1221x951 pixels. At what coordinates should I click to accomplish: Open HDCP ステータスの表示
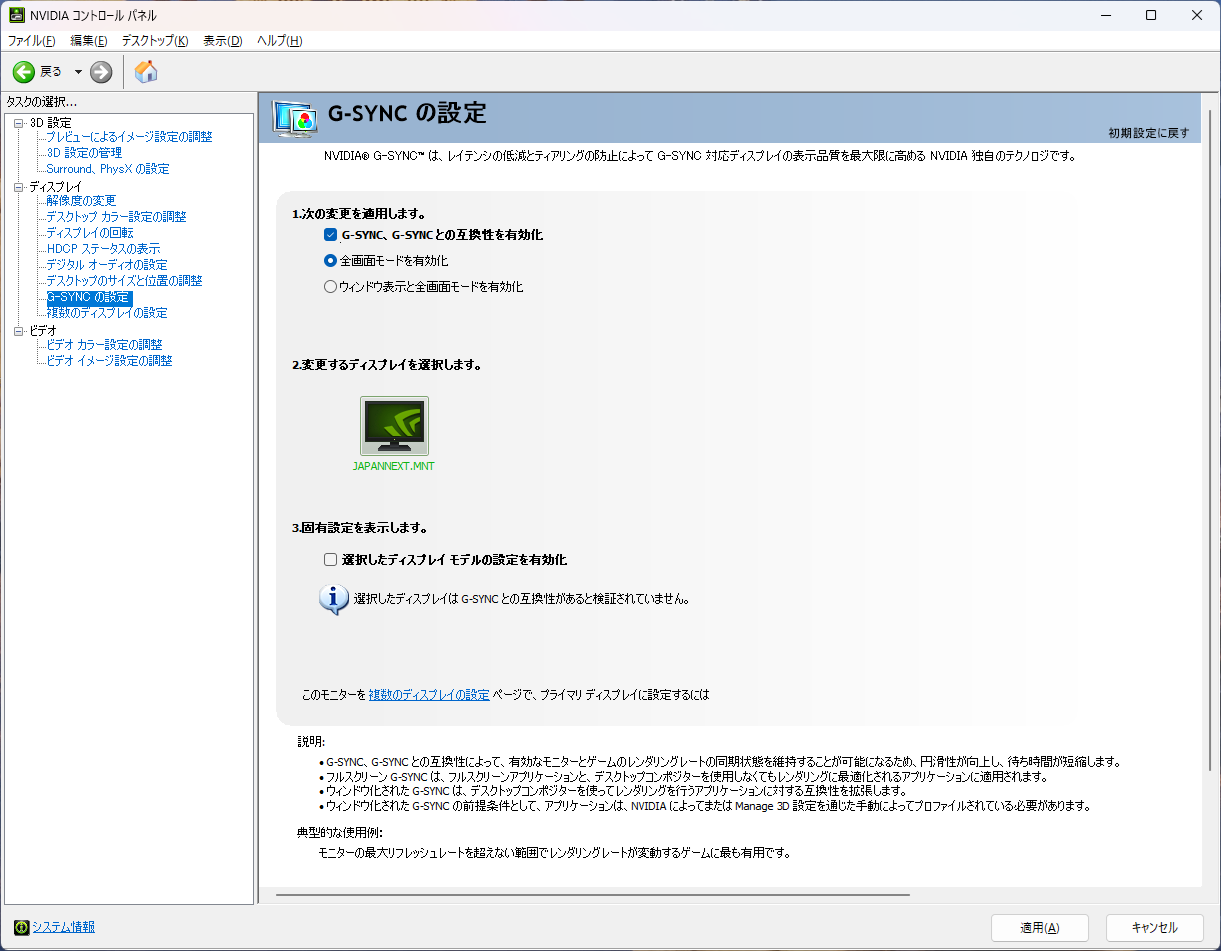coord(103,249)
